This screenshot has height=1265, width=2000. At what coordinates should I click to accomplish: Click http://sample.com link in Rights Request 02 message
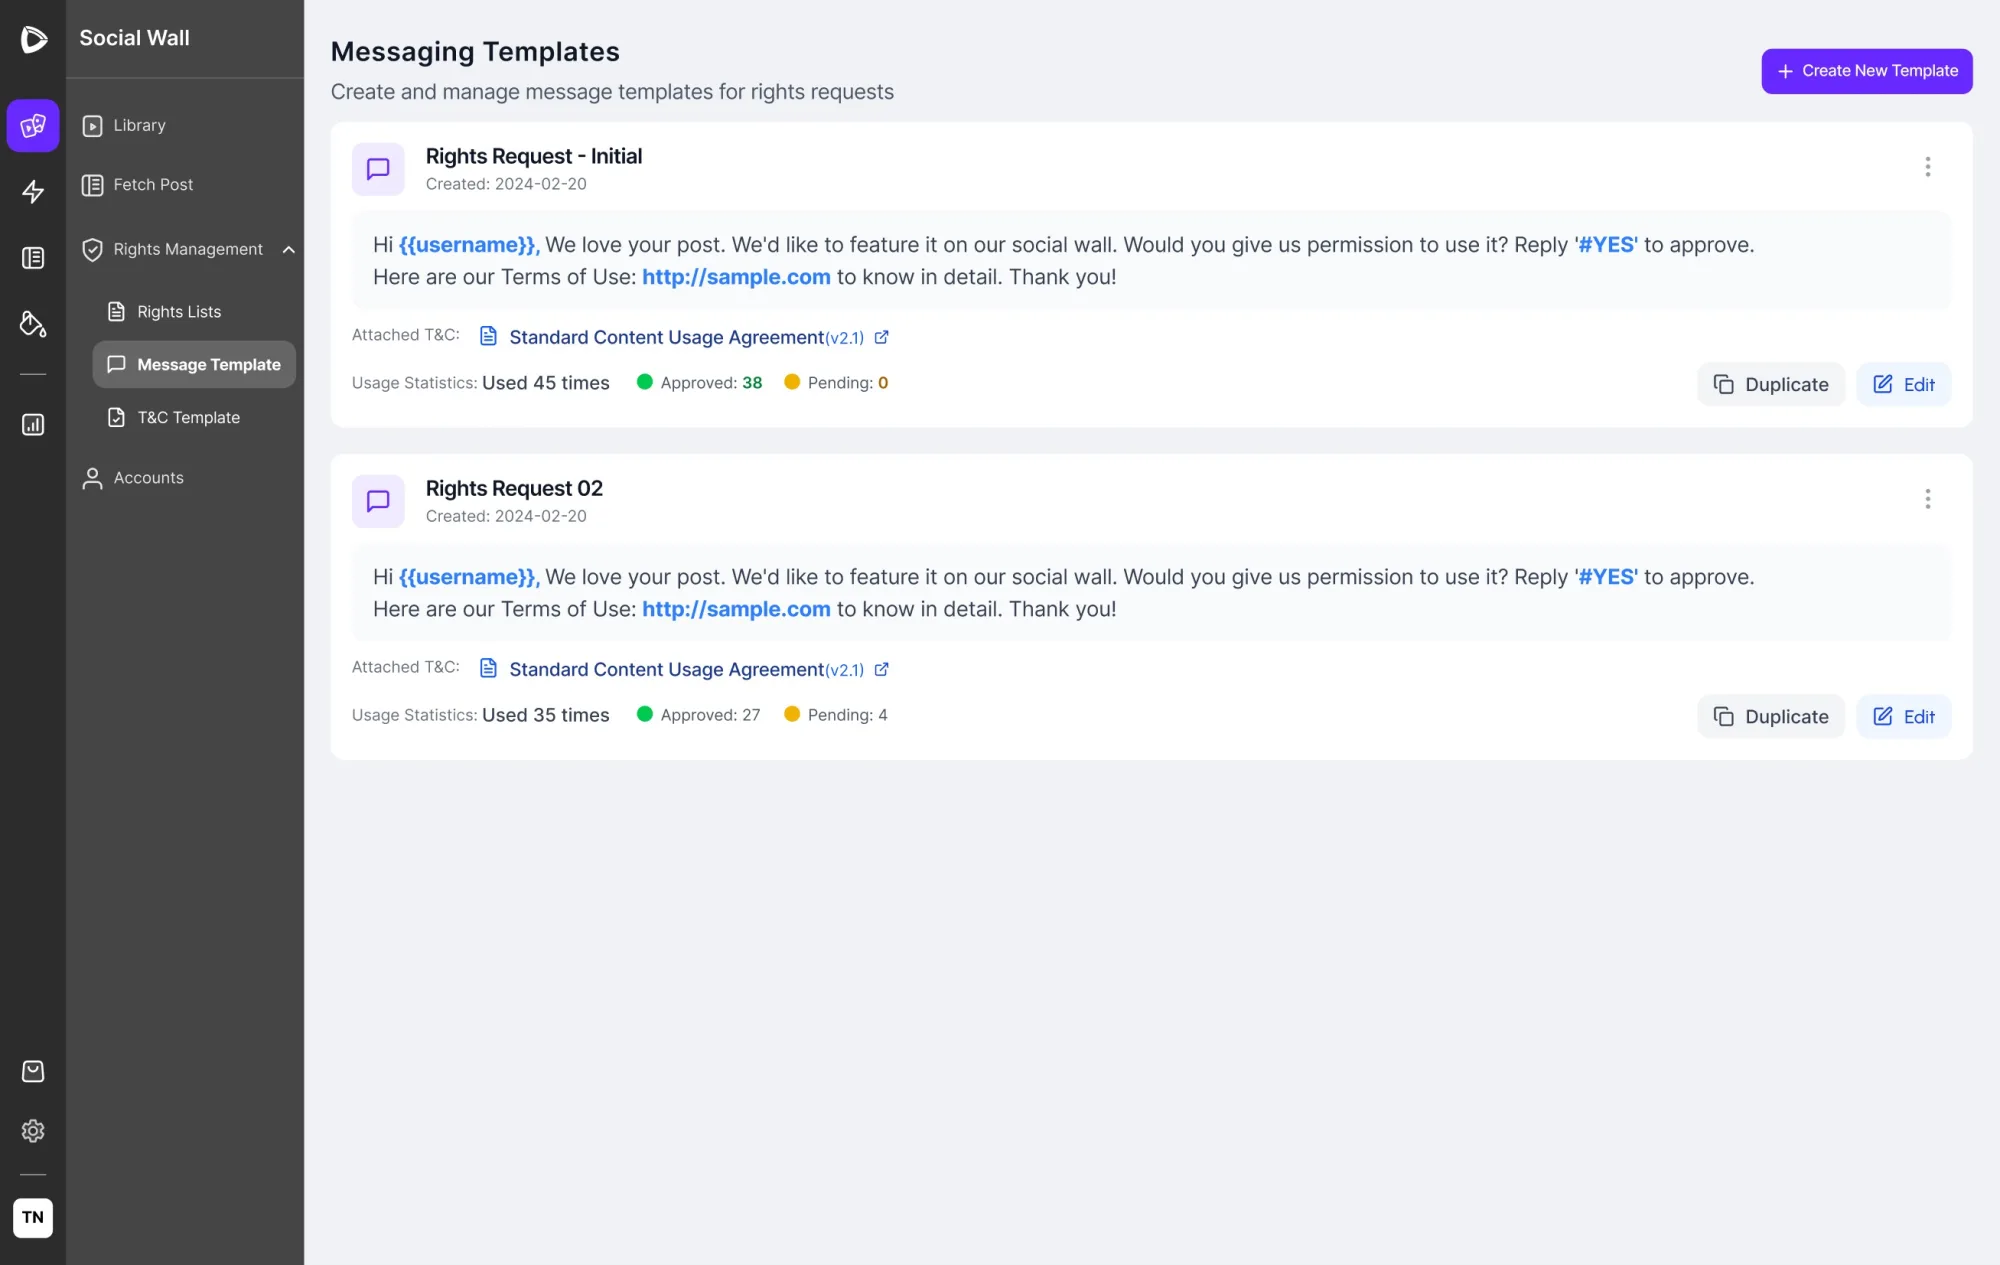[x=736, y=609]
